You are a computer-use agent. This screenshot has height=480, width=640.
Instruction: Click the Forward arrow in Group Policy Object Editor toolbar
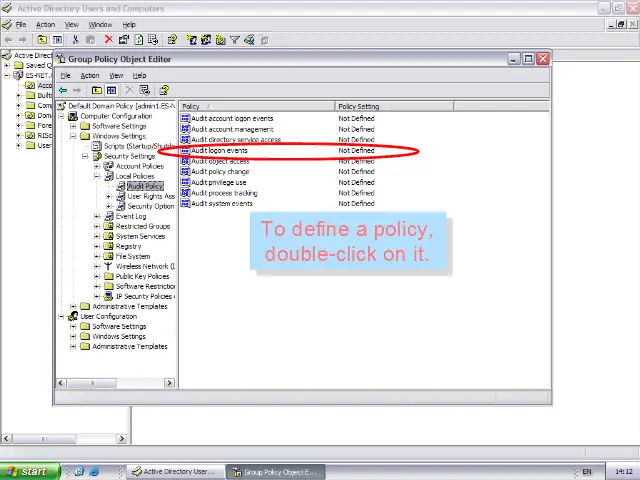pos(77,90)
